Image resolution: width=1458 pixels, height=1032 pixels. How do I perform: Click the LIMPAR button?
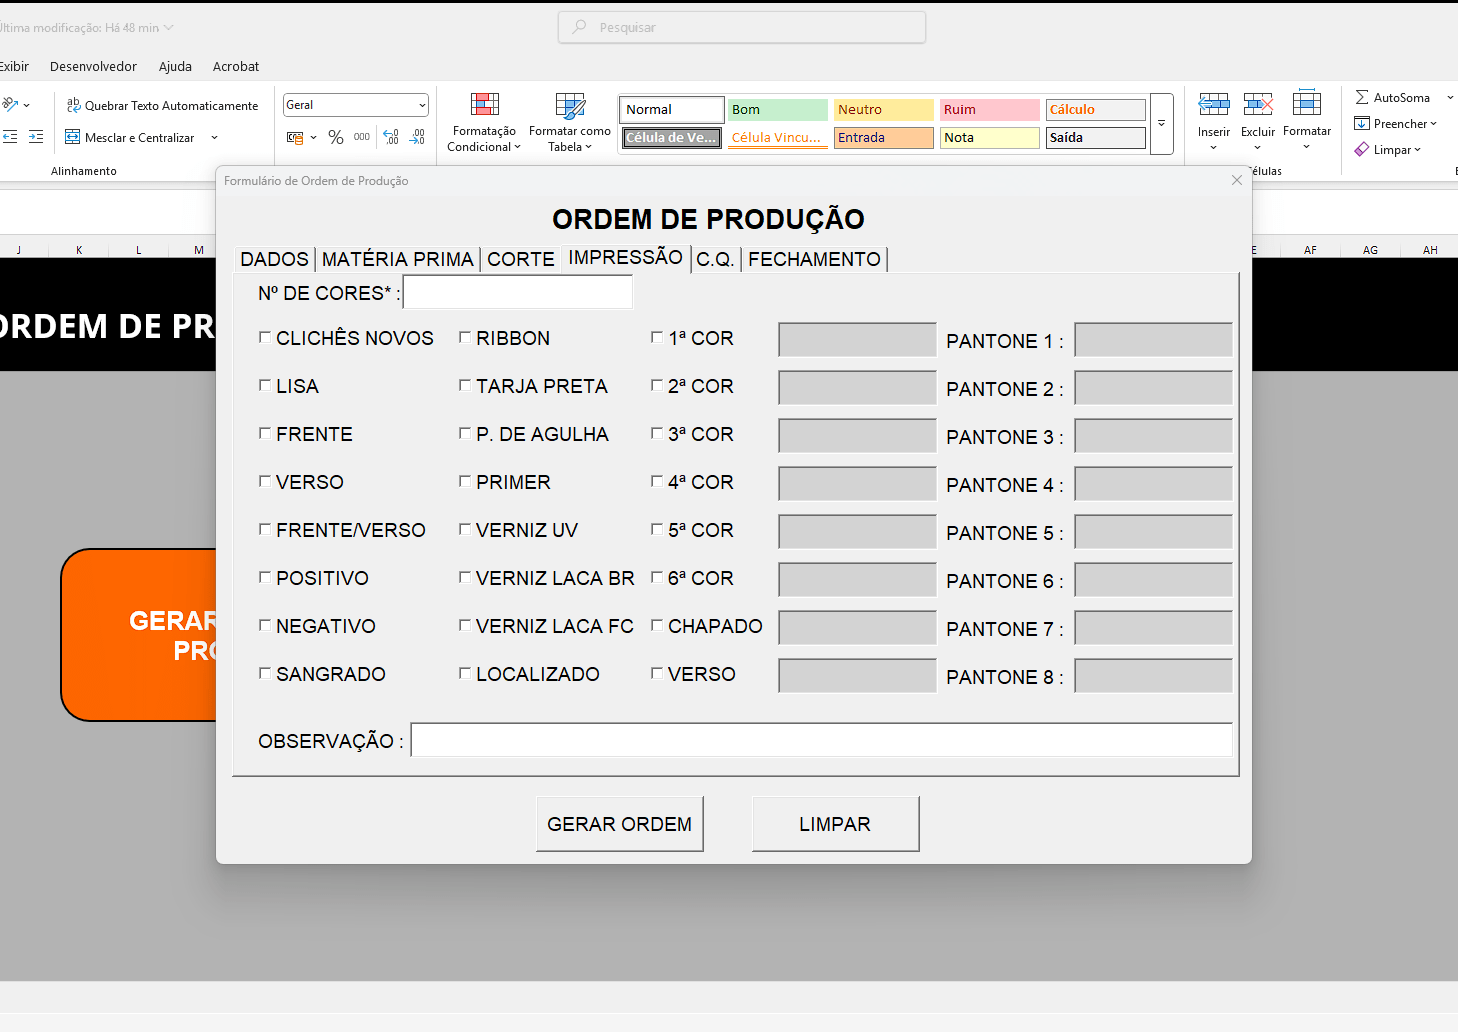coord(835,824)
